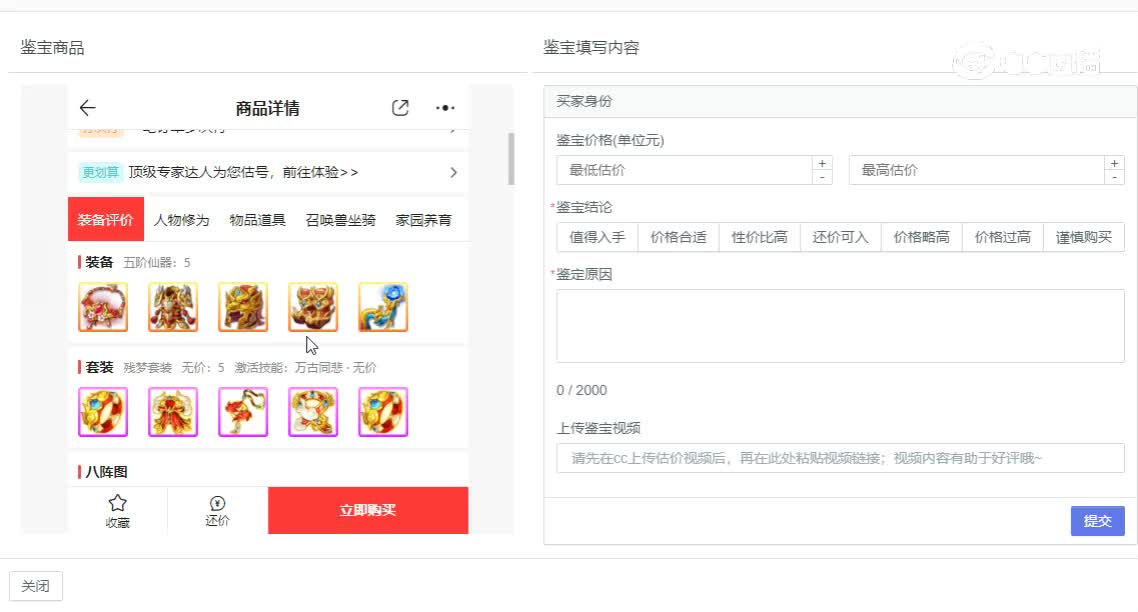Select the first 套装 ring item thumbnail
Image resolution: width=1138 pixels, height=612 pixels.
click(x=103, y=412)
